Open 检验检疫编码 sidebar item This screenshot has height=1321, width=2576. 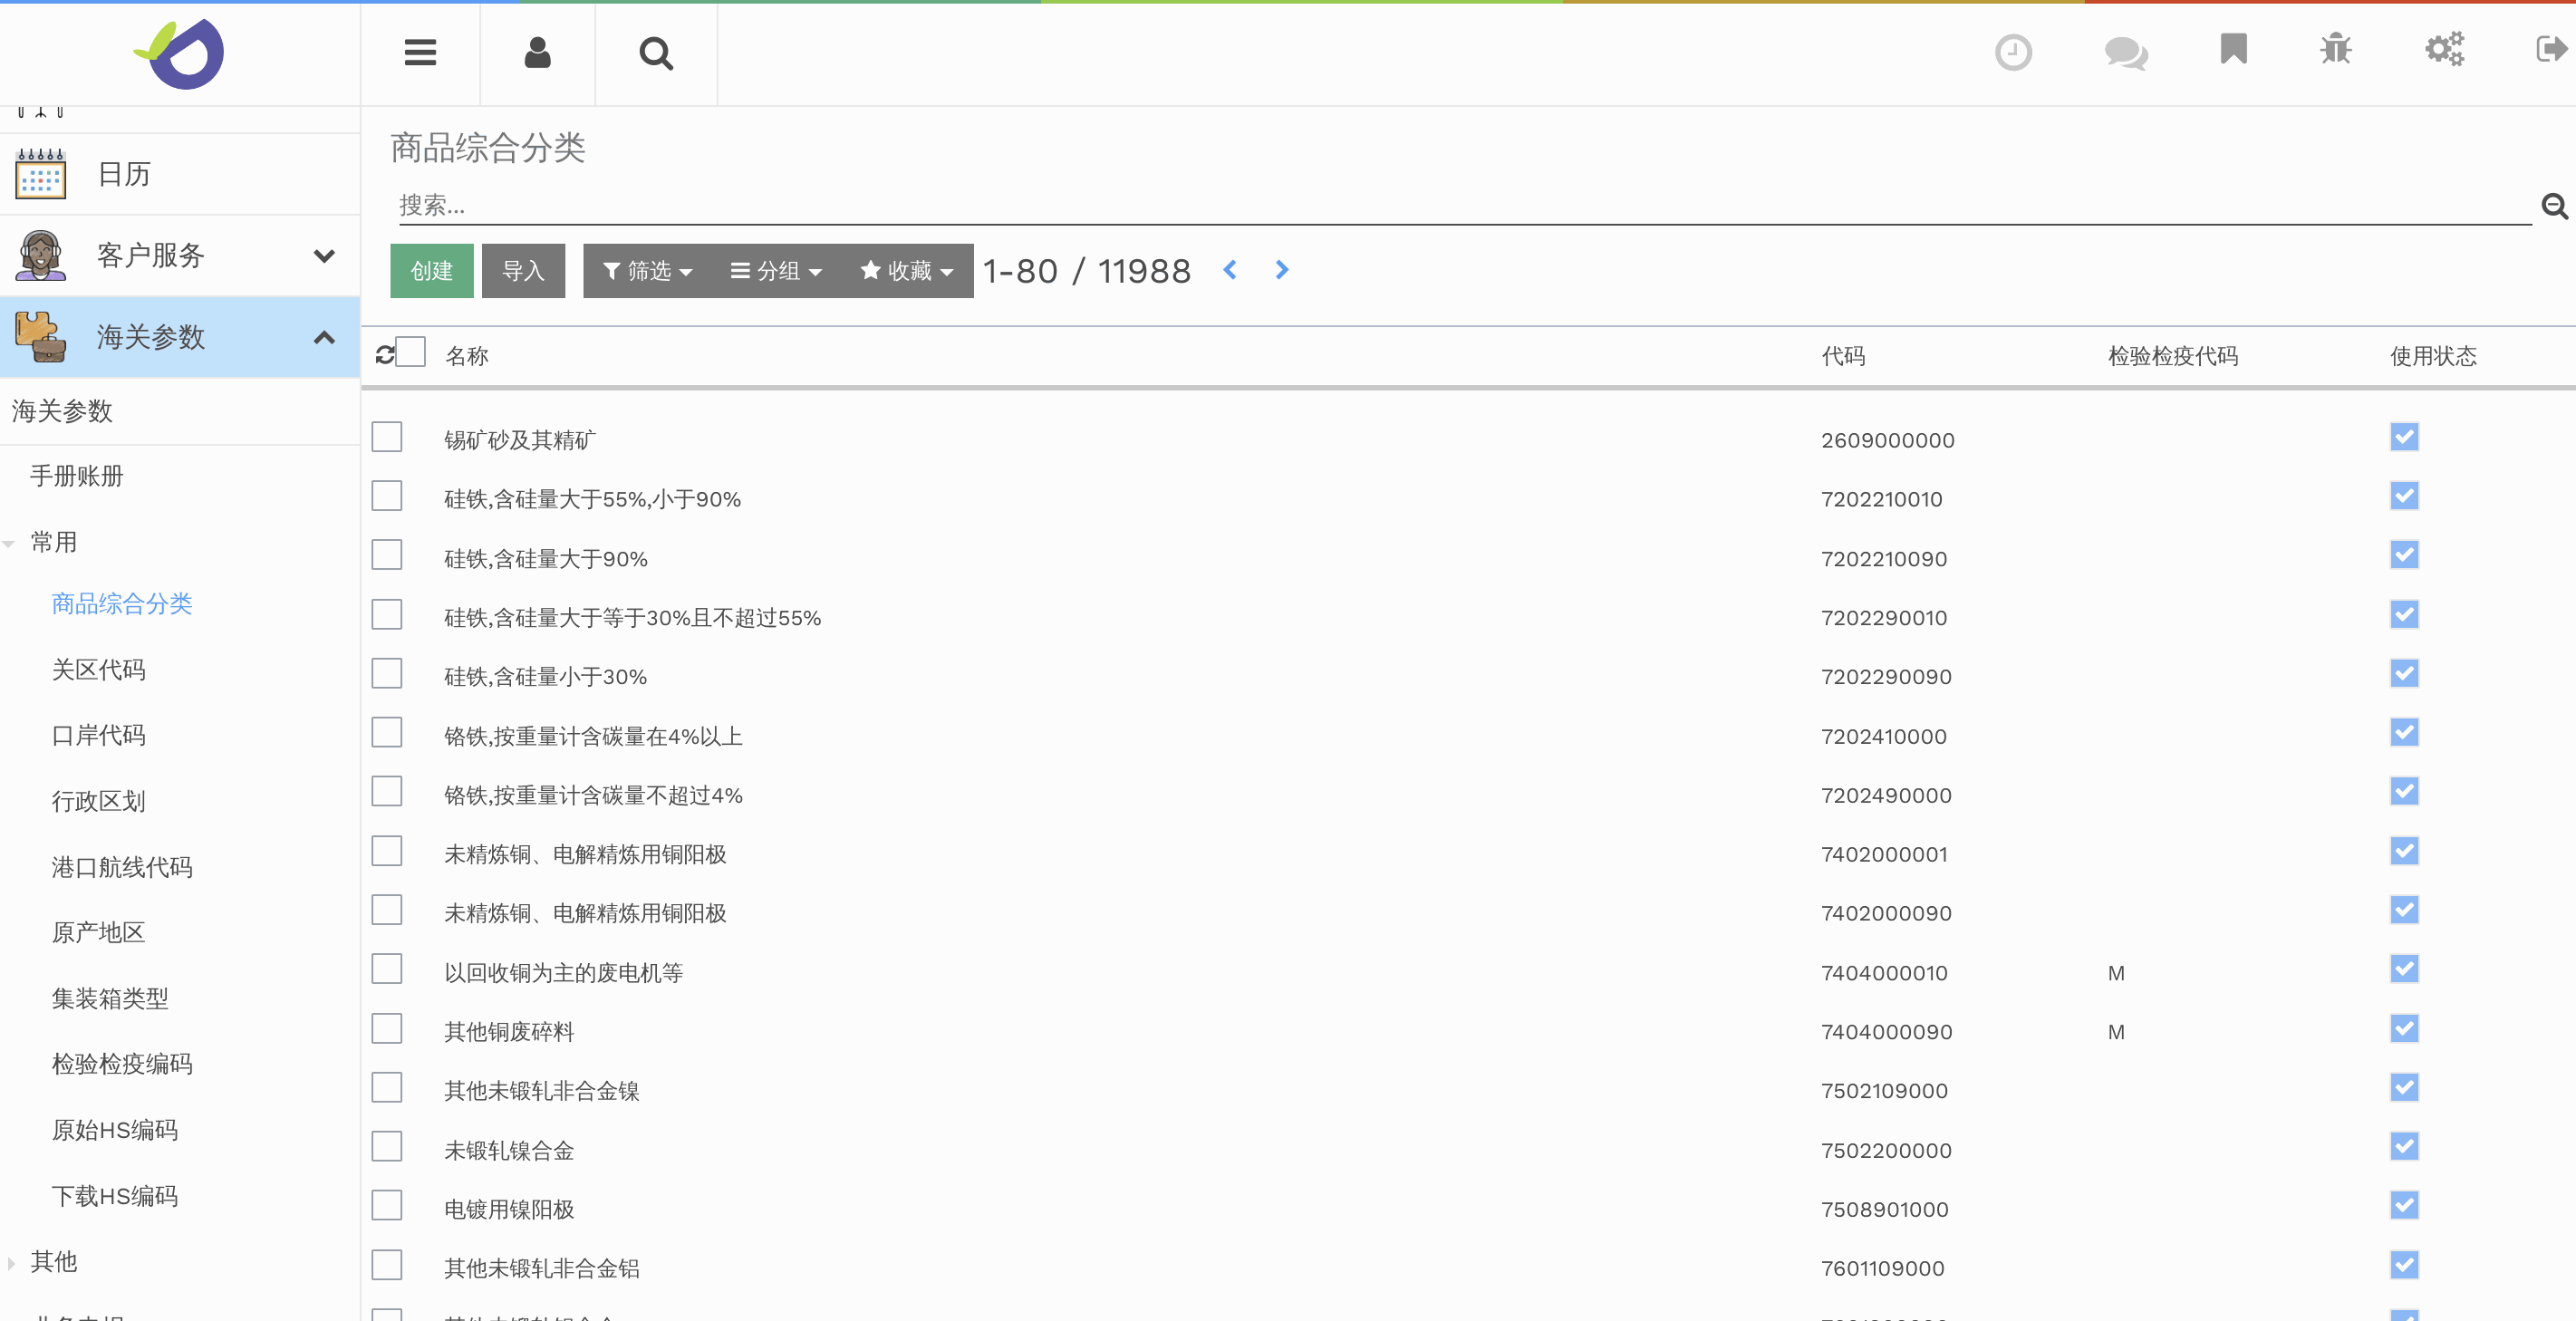click(x=122, y=1064)
